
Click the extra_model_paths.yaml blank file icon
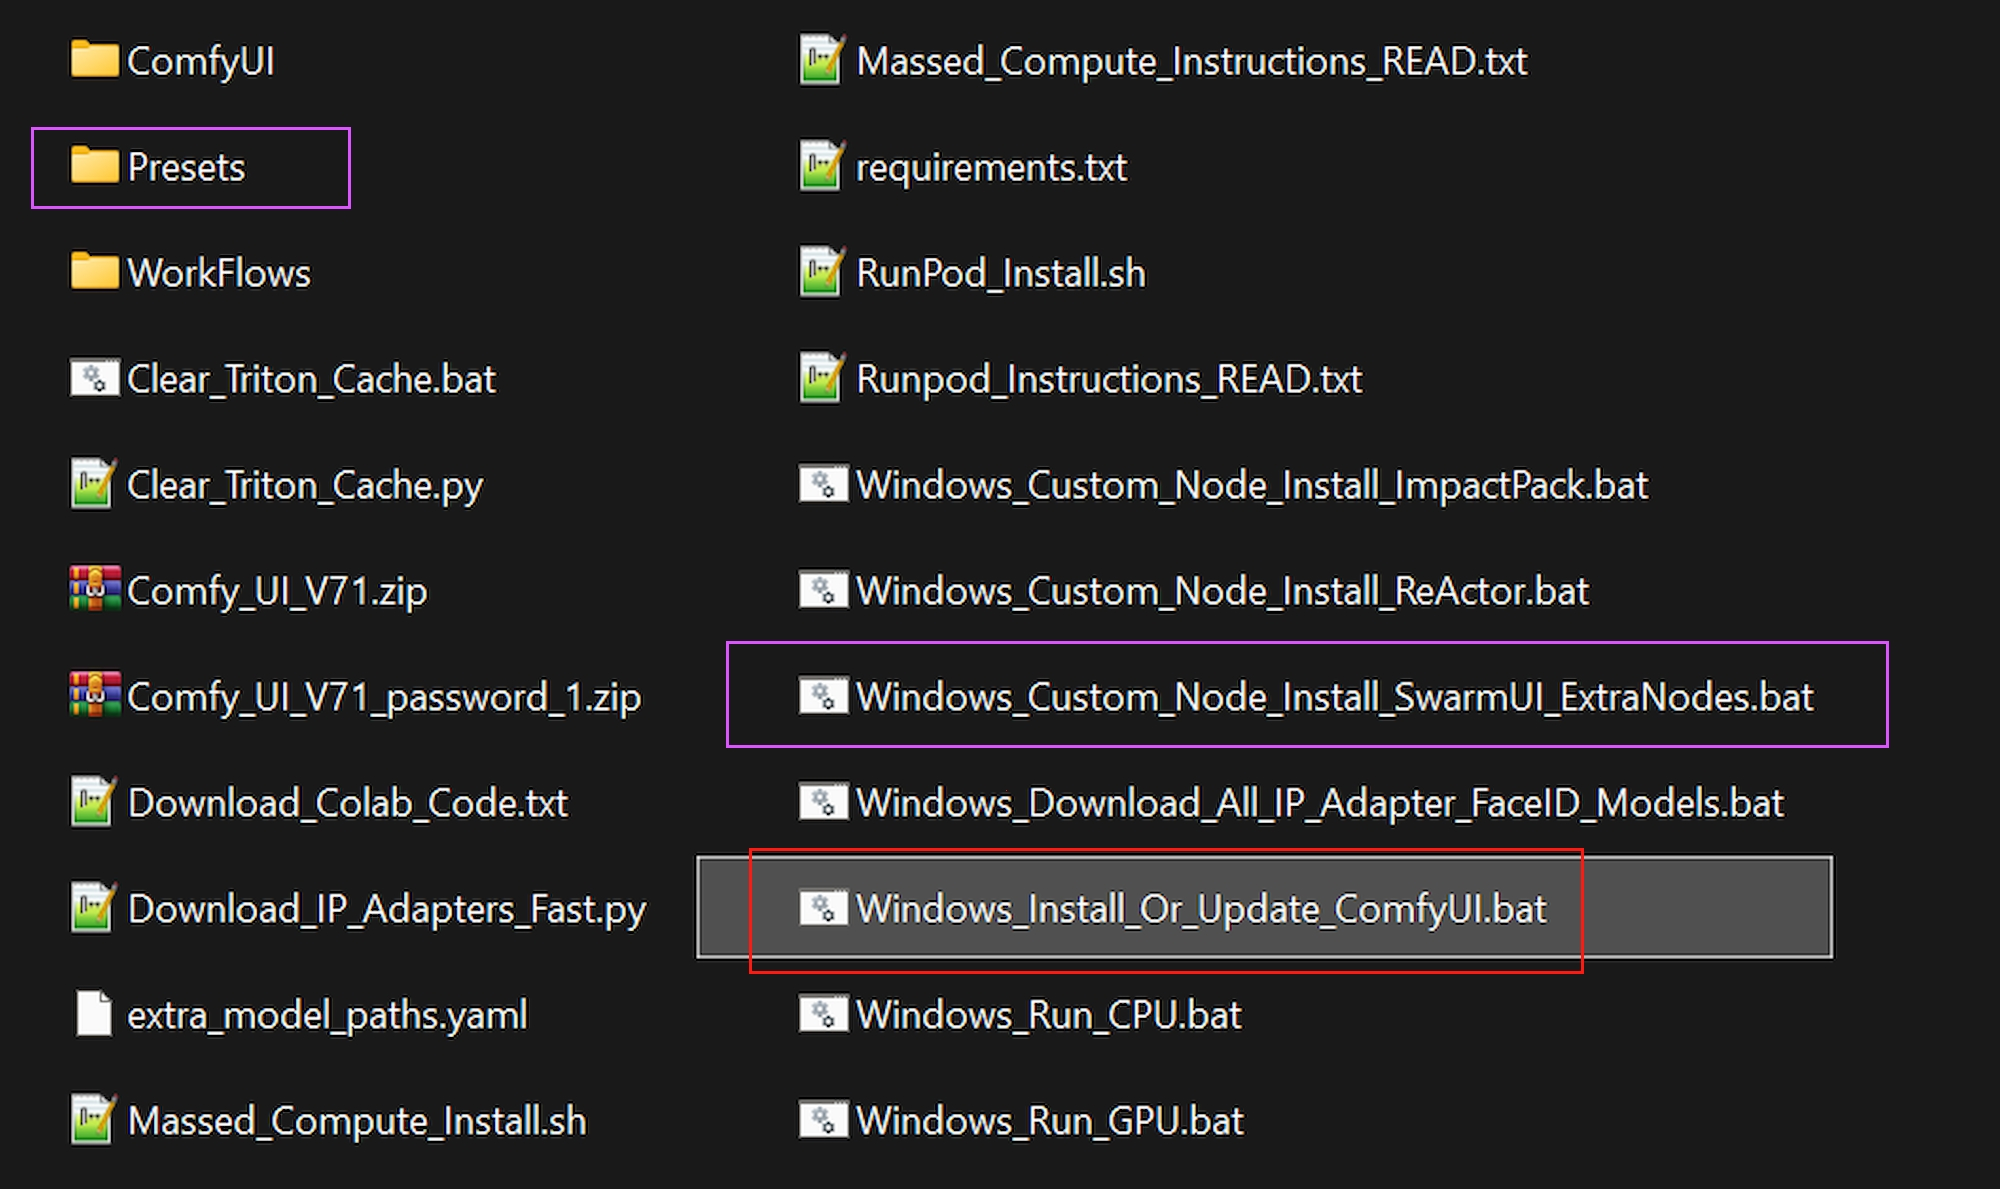pos(94,1014)
